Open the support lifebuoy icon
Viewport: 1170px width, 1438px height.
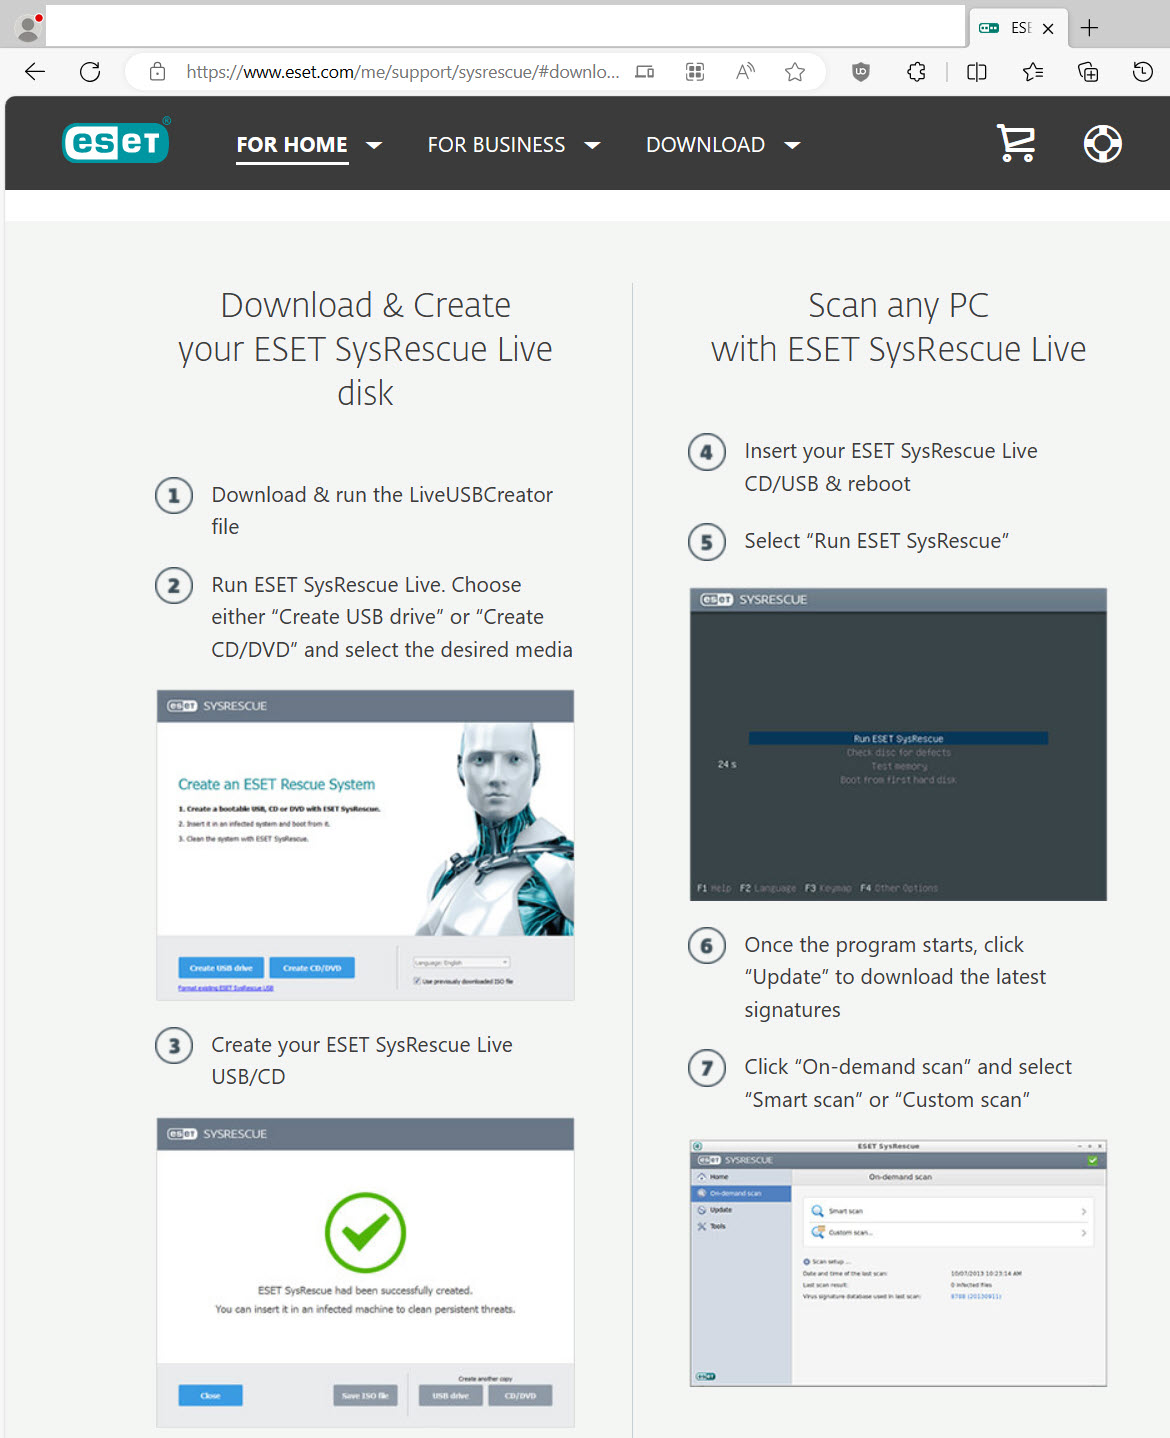[1103, 143]
